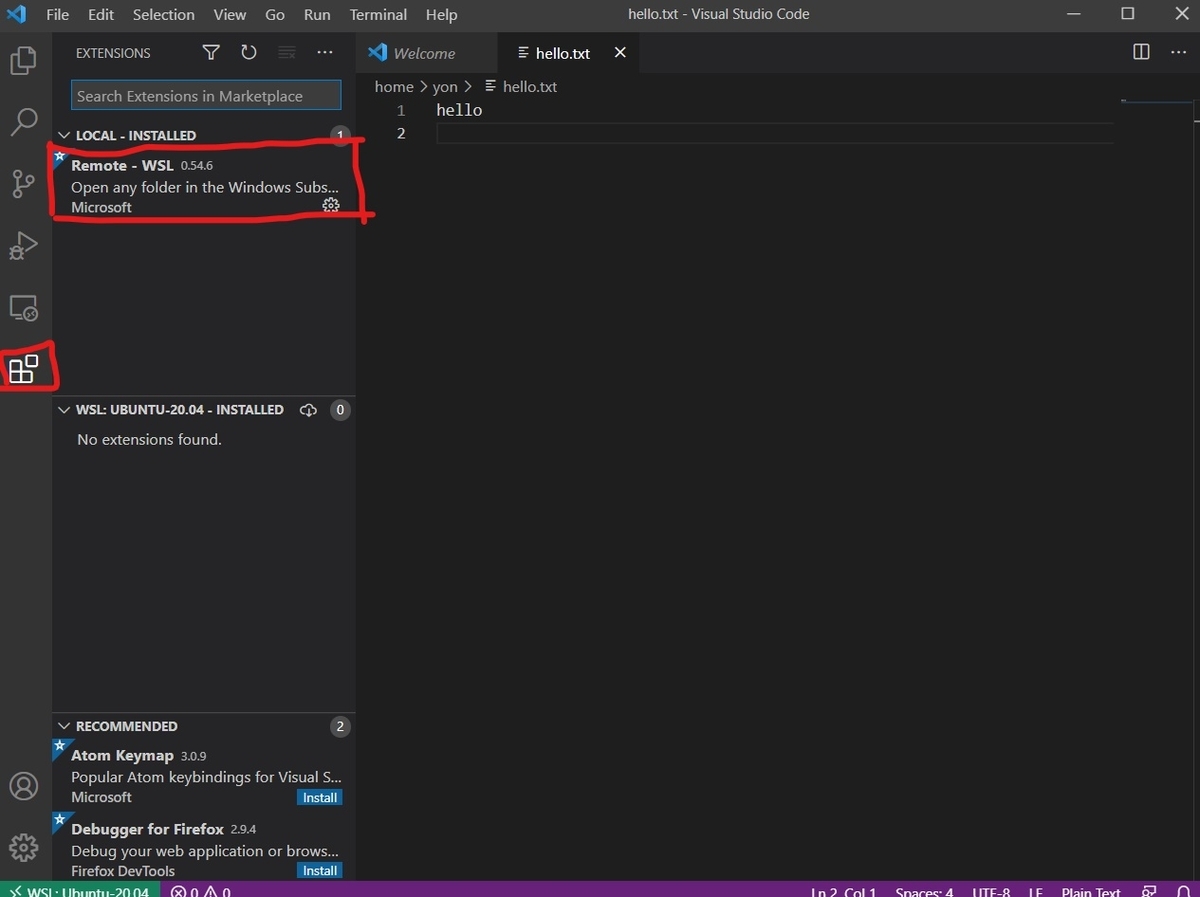Screen dimensions: 1200x897
Task: Click the word hello on line 1
Action: 459,110
